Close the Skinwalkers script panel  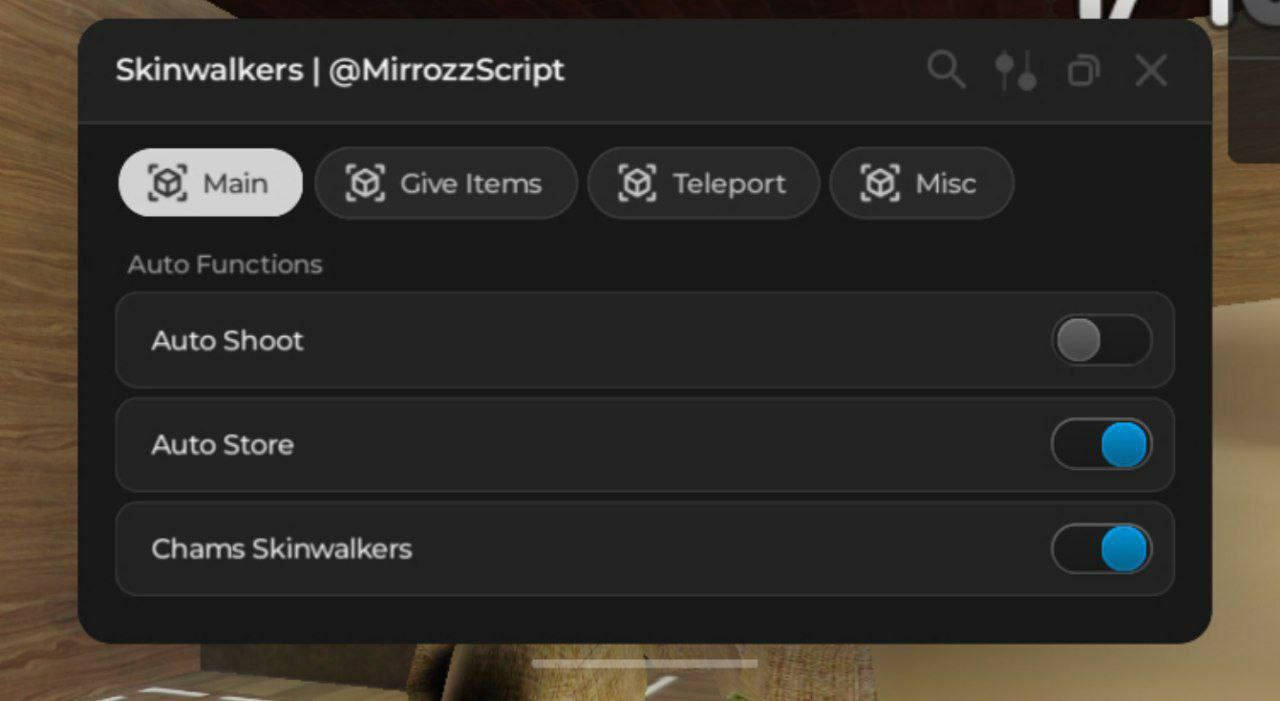click(1151, 71)
